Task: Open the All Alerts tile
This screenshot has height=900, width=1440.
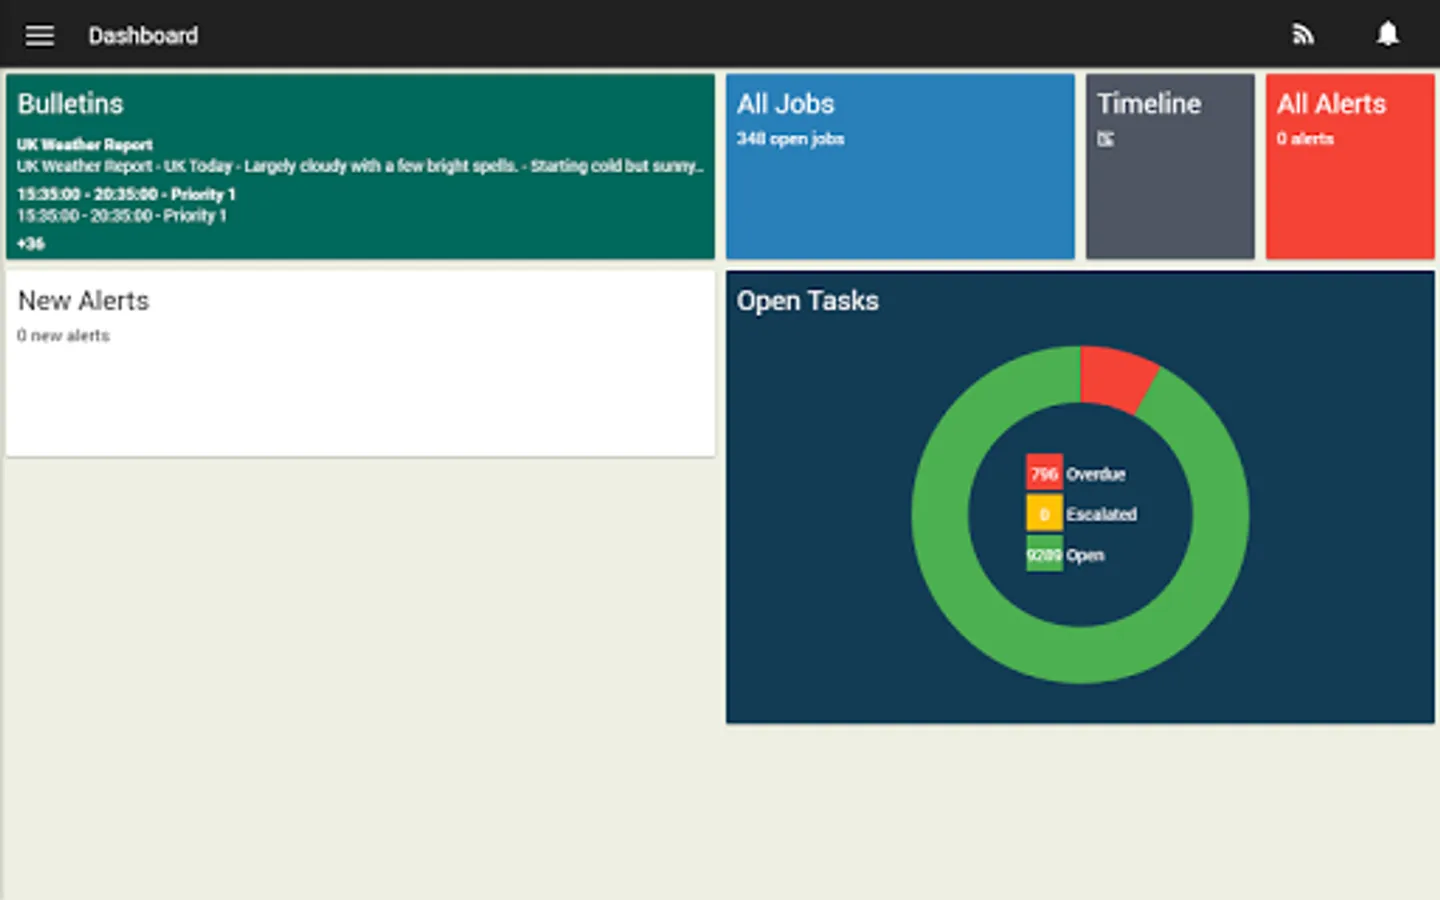Action: [1350, 166]
